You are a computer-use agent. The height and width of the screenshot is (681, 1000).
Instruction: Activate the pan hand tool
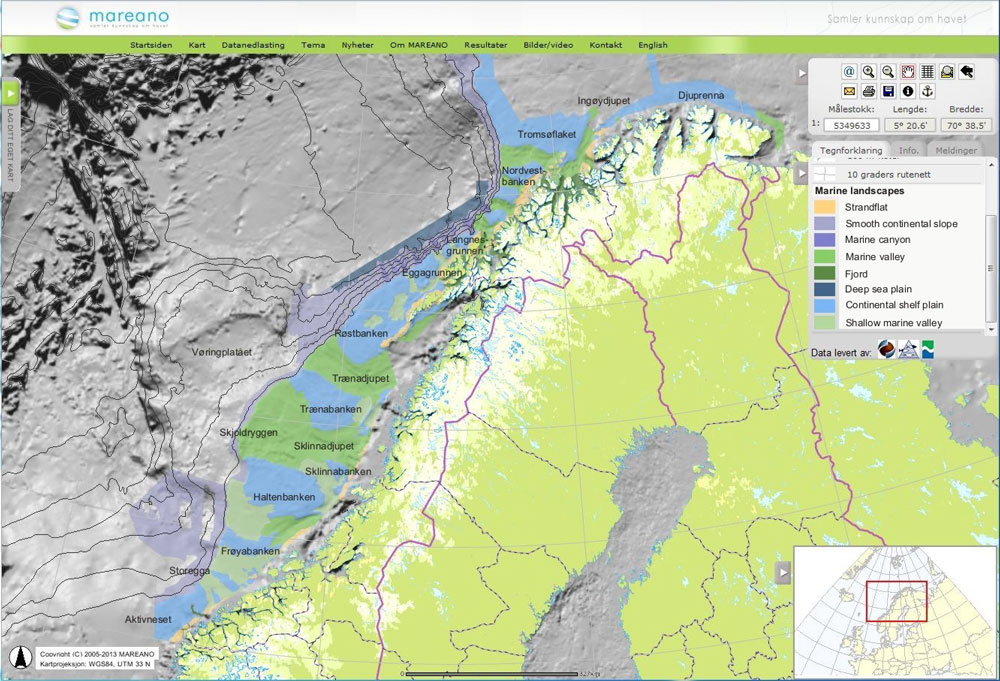coord(908,72)
